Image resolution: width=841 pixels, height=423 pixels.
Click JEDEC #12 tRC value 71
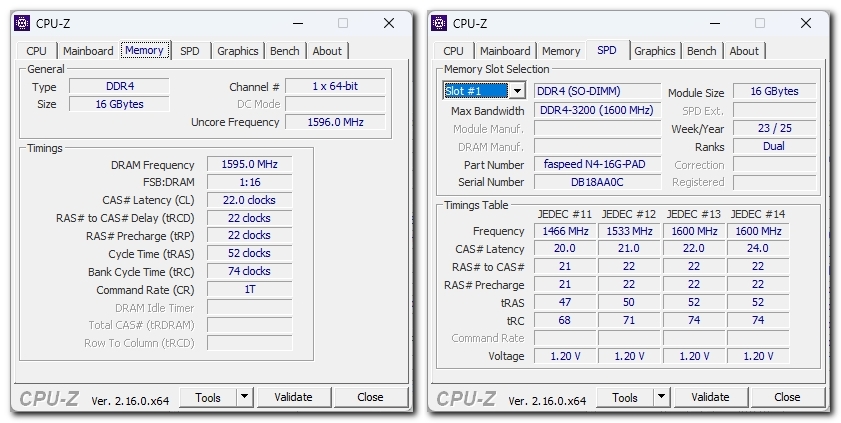(x=630, y=320)
